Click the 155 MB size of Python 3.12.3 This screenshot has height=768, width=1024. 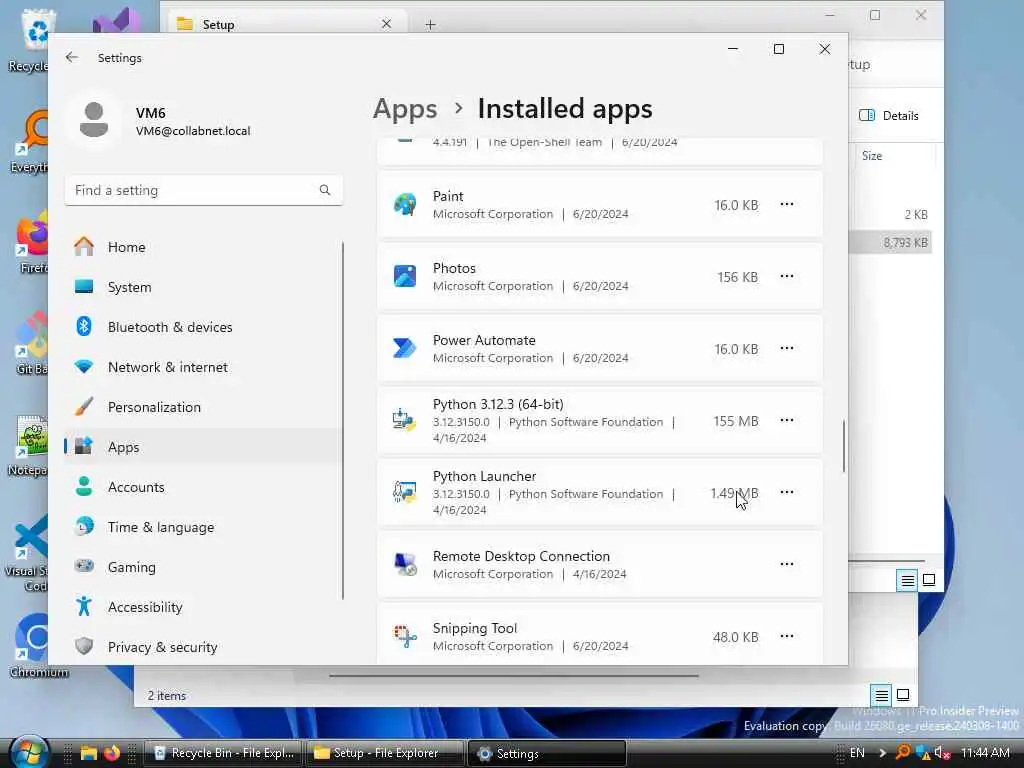736,421
